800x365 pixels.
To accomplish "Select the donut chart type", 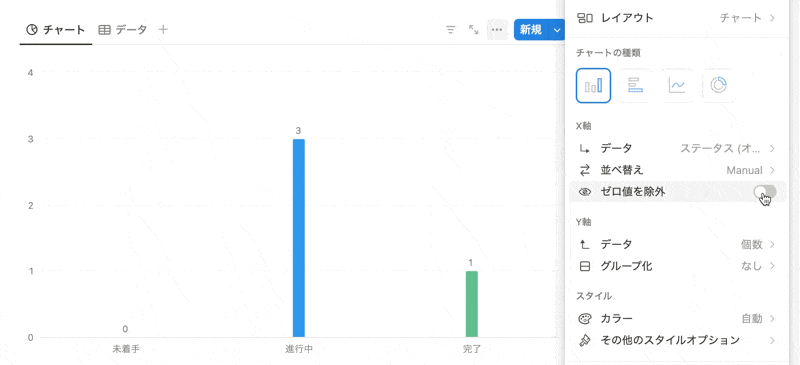I will pyautogui.click(x=719, y=86).
